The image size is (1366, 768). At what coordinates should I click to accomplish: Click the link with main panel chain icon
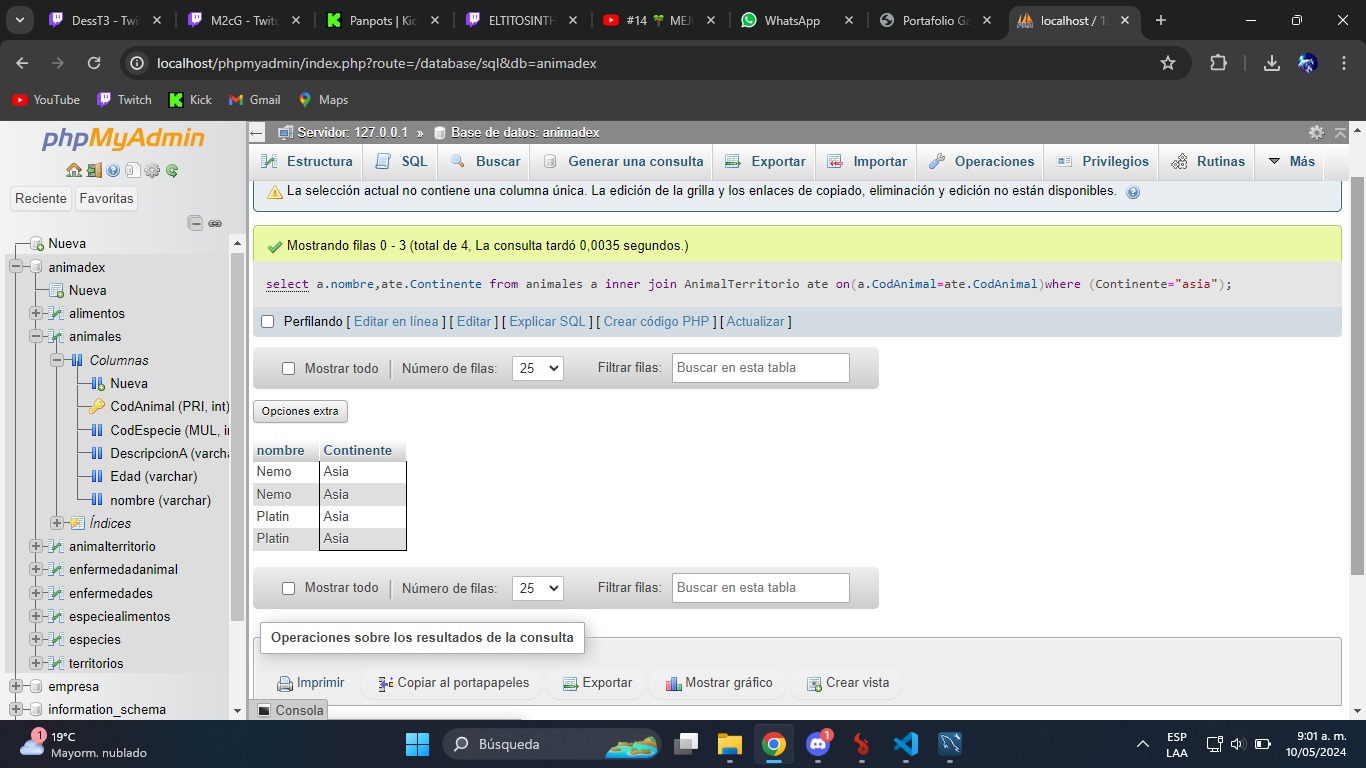(215, 223)
